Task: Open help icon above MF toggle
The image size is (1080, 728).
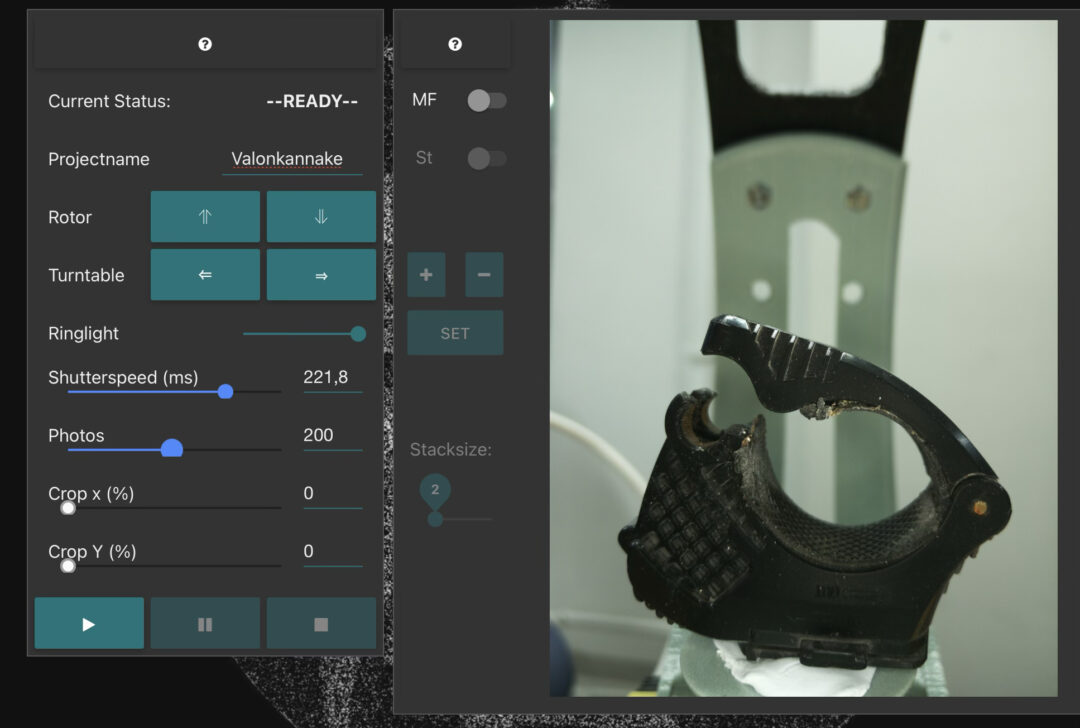Action: (455, 45)
